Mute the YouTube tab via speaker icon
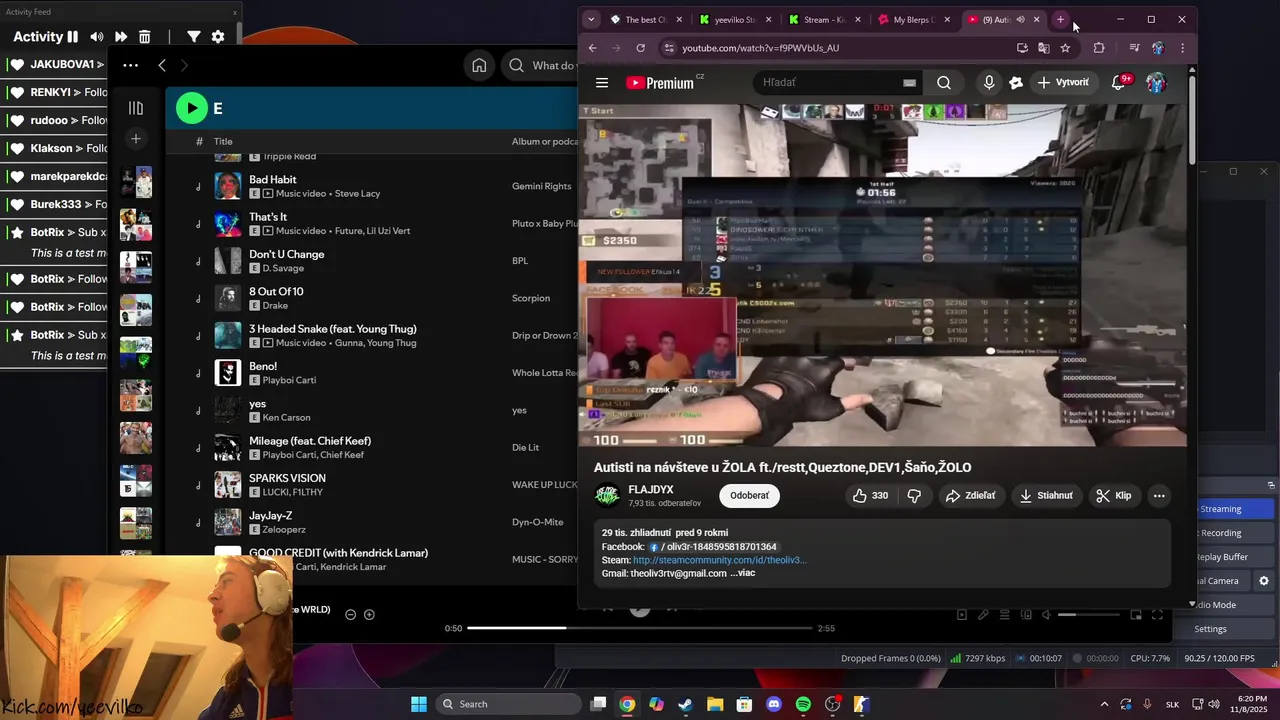This screenshot has height=720, width=1280. click(1020, 19)
